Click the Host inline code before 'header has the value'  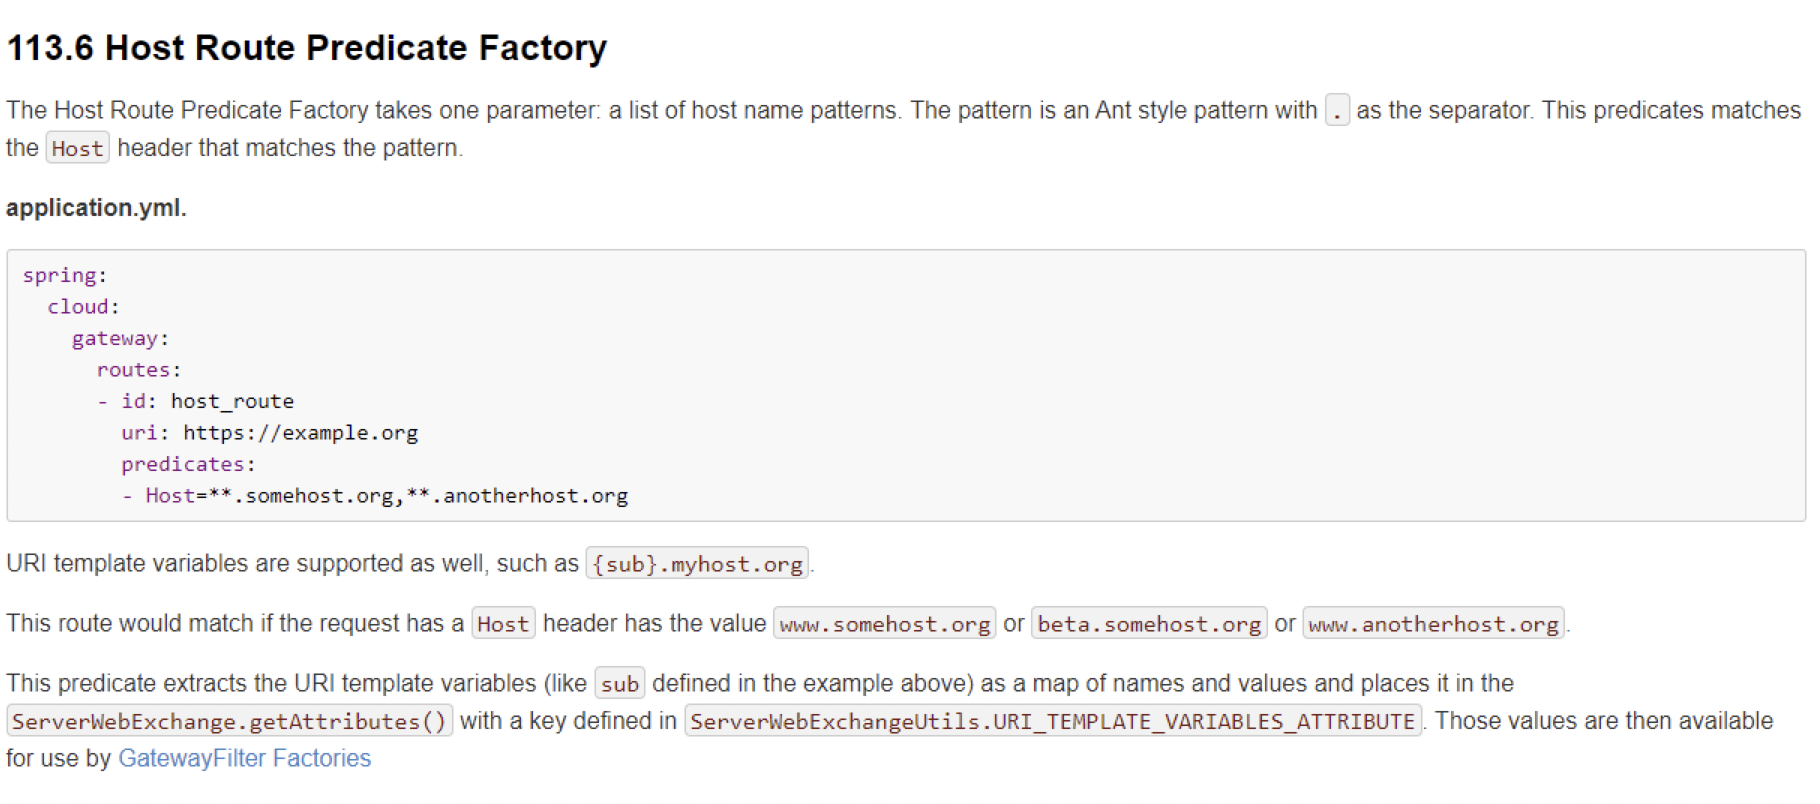click(502, 624)
